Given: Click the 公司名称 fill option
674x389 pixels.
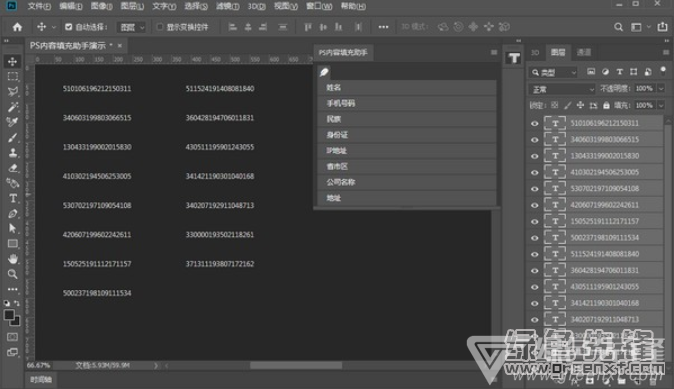Looking at the screenshot, I should click(x=407, y=182).
